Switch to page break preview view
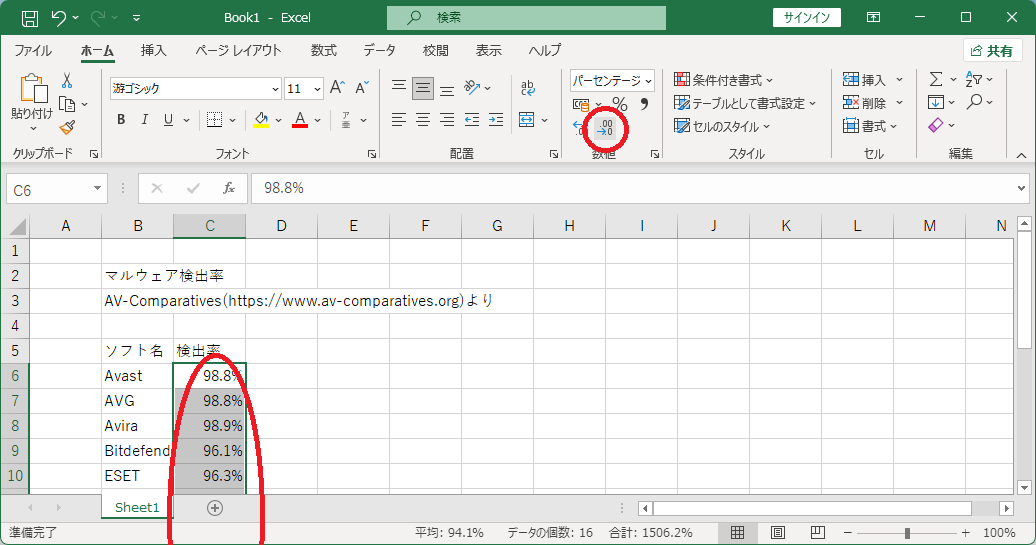 pos(817,532)
